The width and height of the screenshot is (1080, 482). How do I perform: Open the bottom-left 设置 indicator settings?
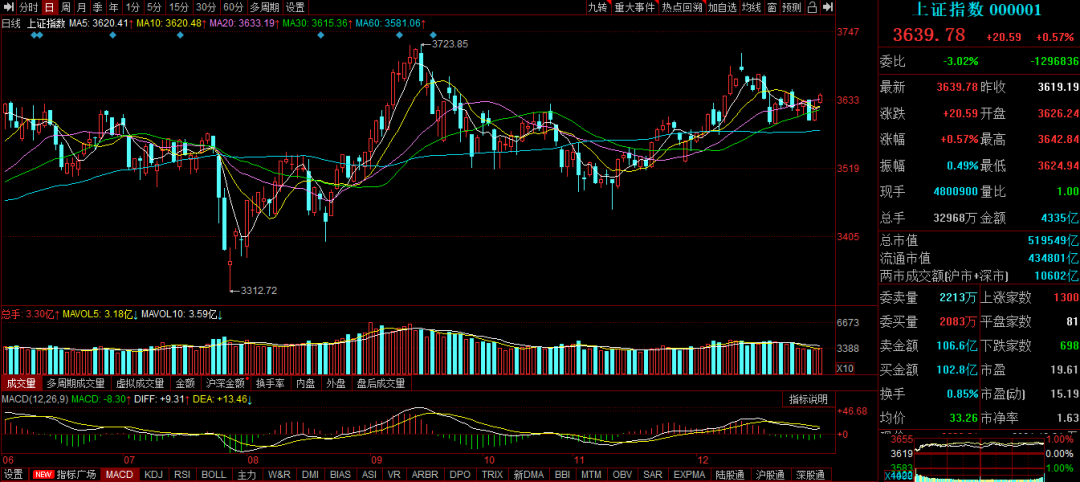coord(14,474)
